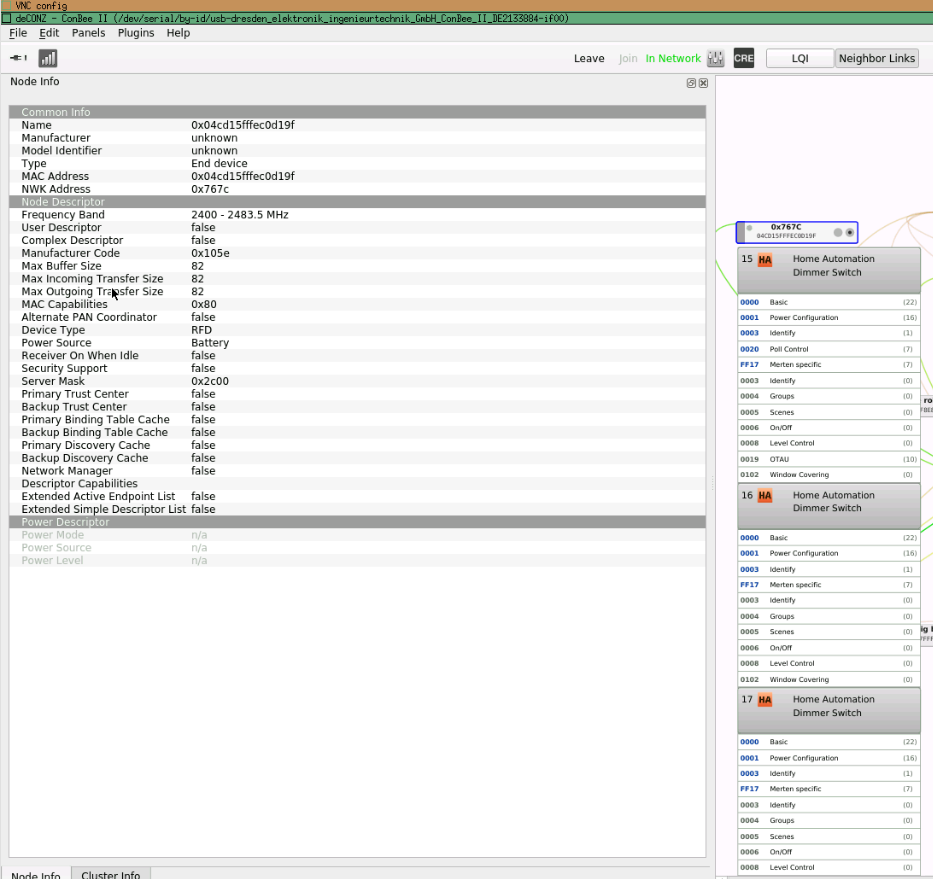
Task: Click the device connect plug icon
Action: coord(18,58)
